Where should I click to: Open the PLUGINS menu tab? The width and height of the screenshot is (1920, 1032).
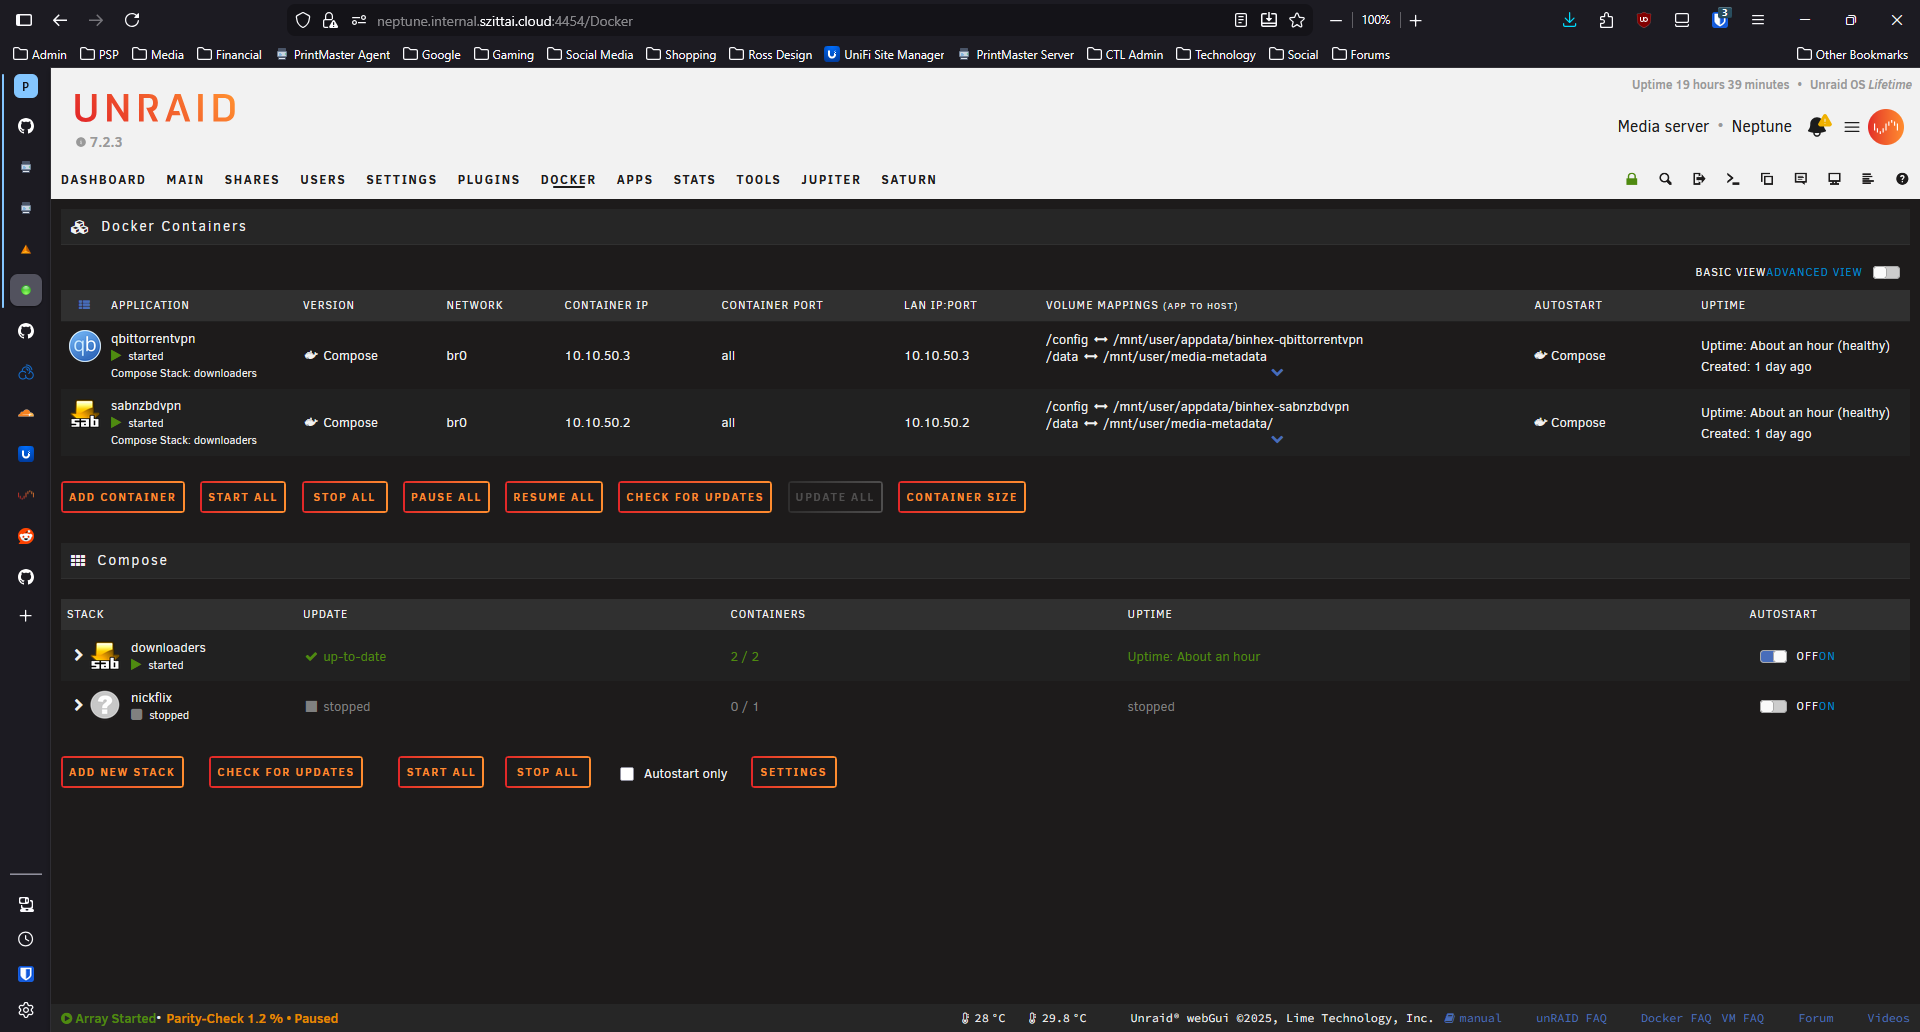489,180
